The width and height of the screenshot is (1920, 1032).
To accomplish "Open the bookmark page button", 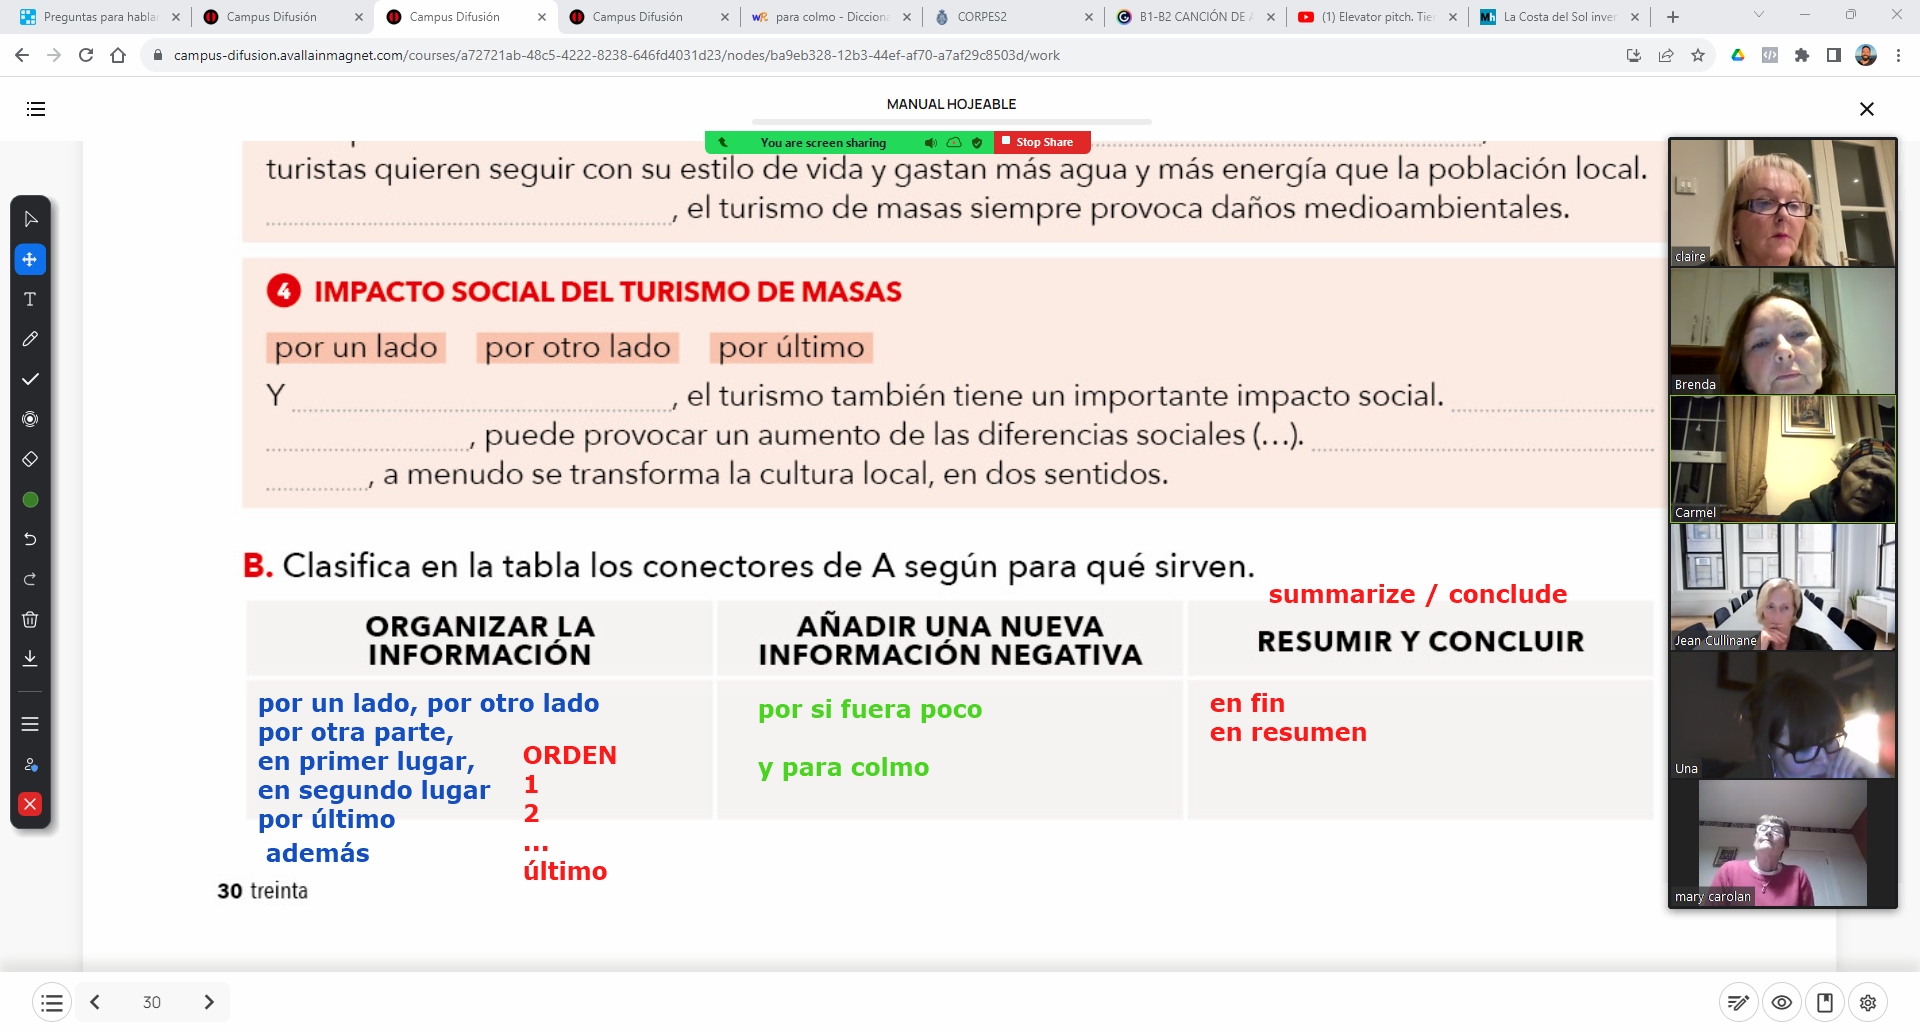I will point(1824,1002).
